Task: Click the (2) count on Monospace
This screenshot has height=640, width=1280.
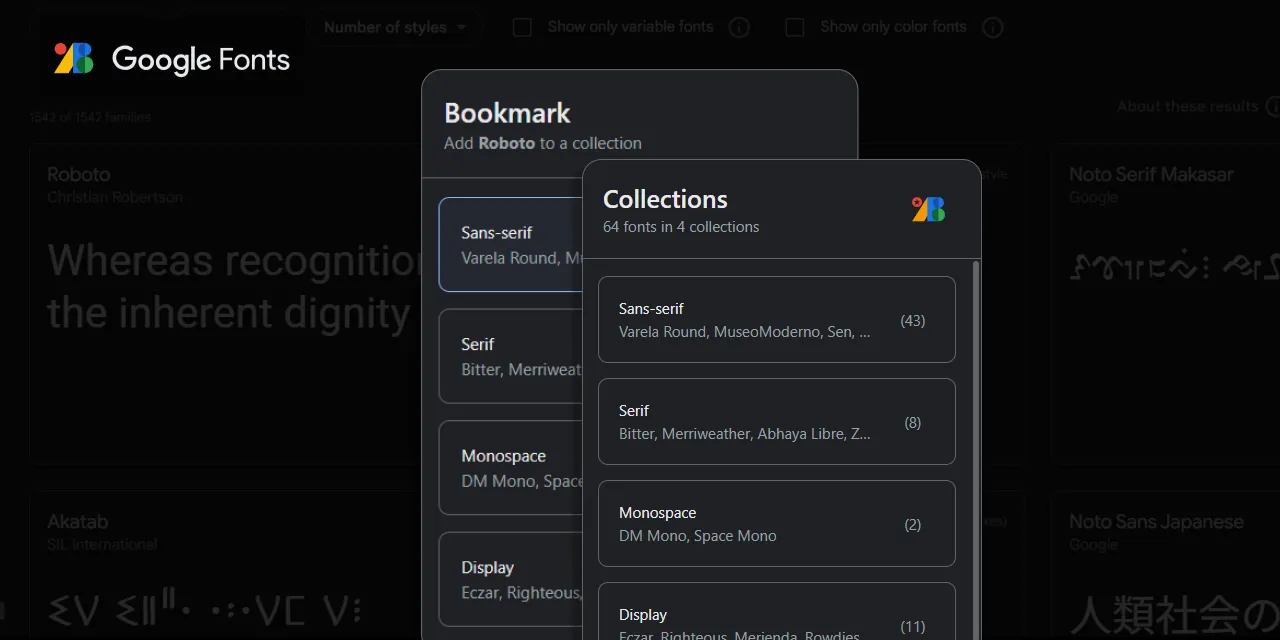Action: tap(912, 525)
